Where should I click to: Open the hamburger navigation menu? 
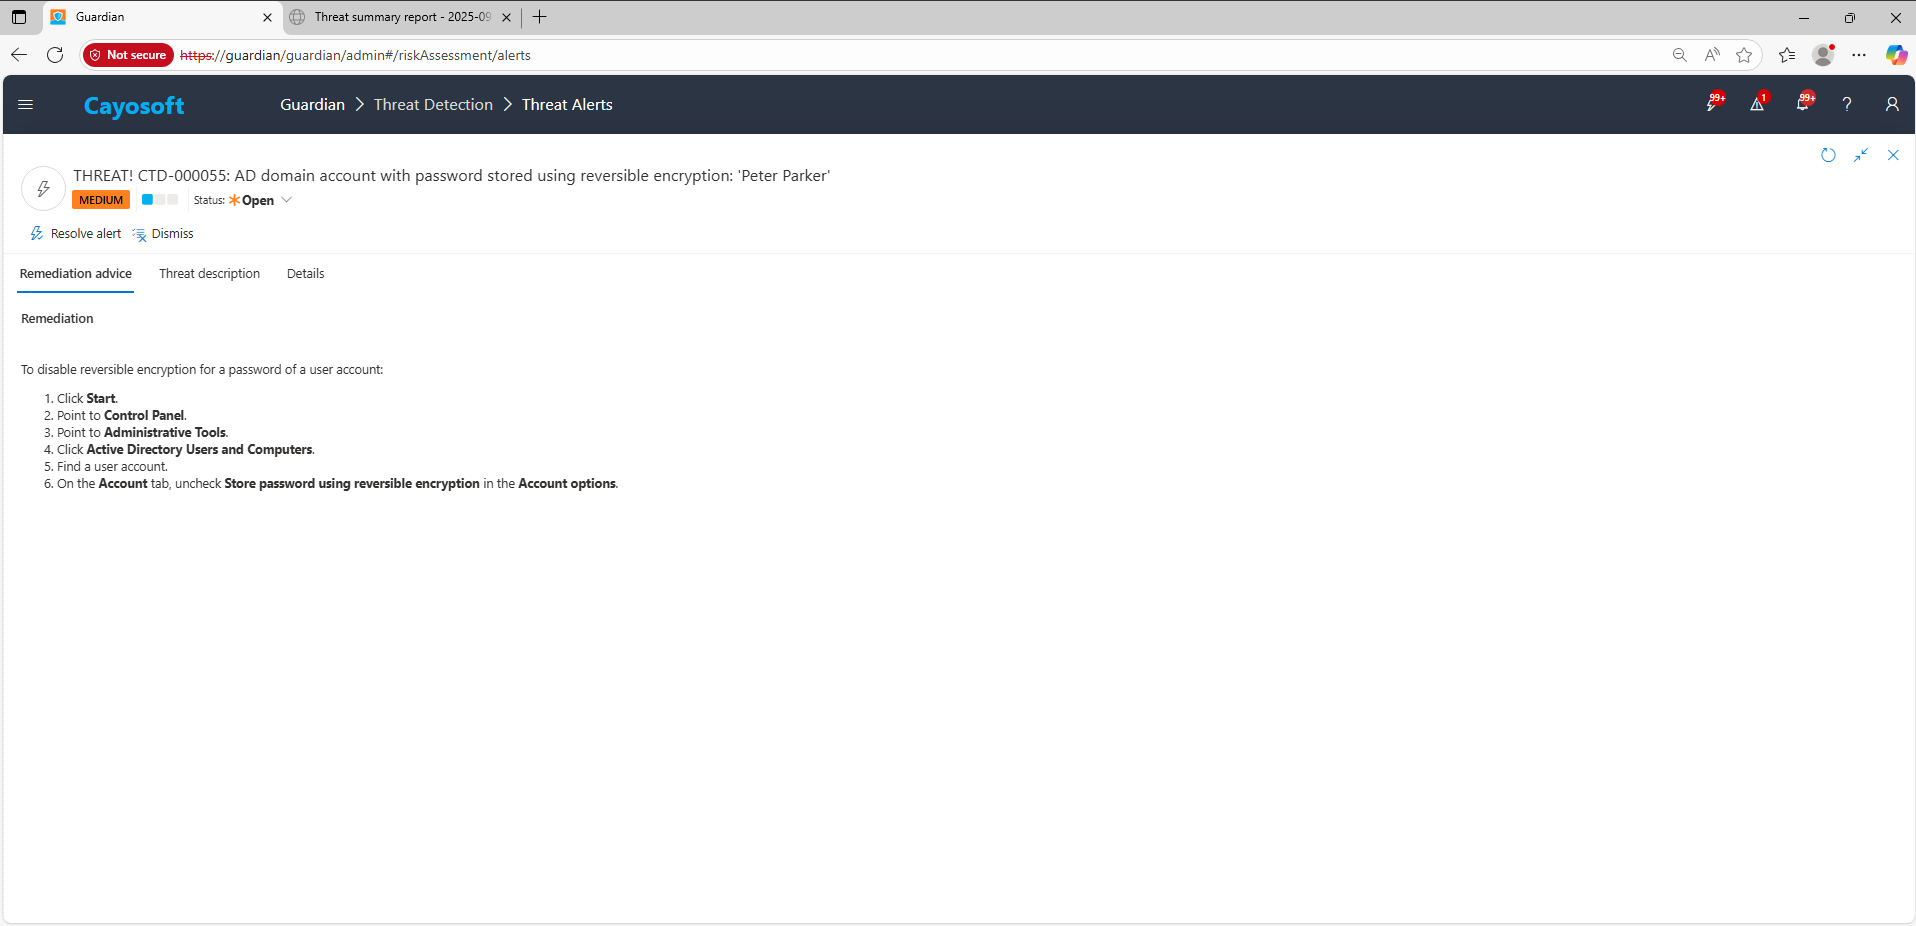(26, 105)
